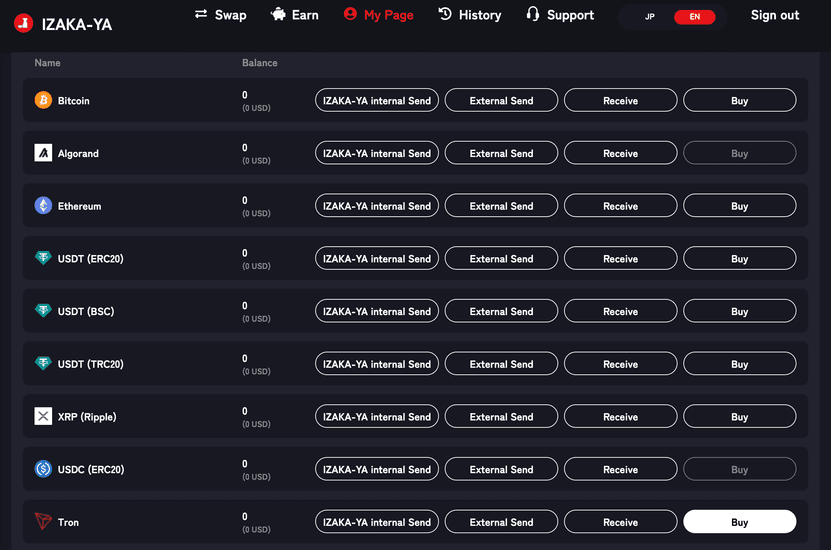Click the USDT (BSC) Tether icon

coord(43,311)
